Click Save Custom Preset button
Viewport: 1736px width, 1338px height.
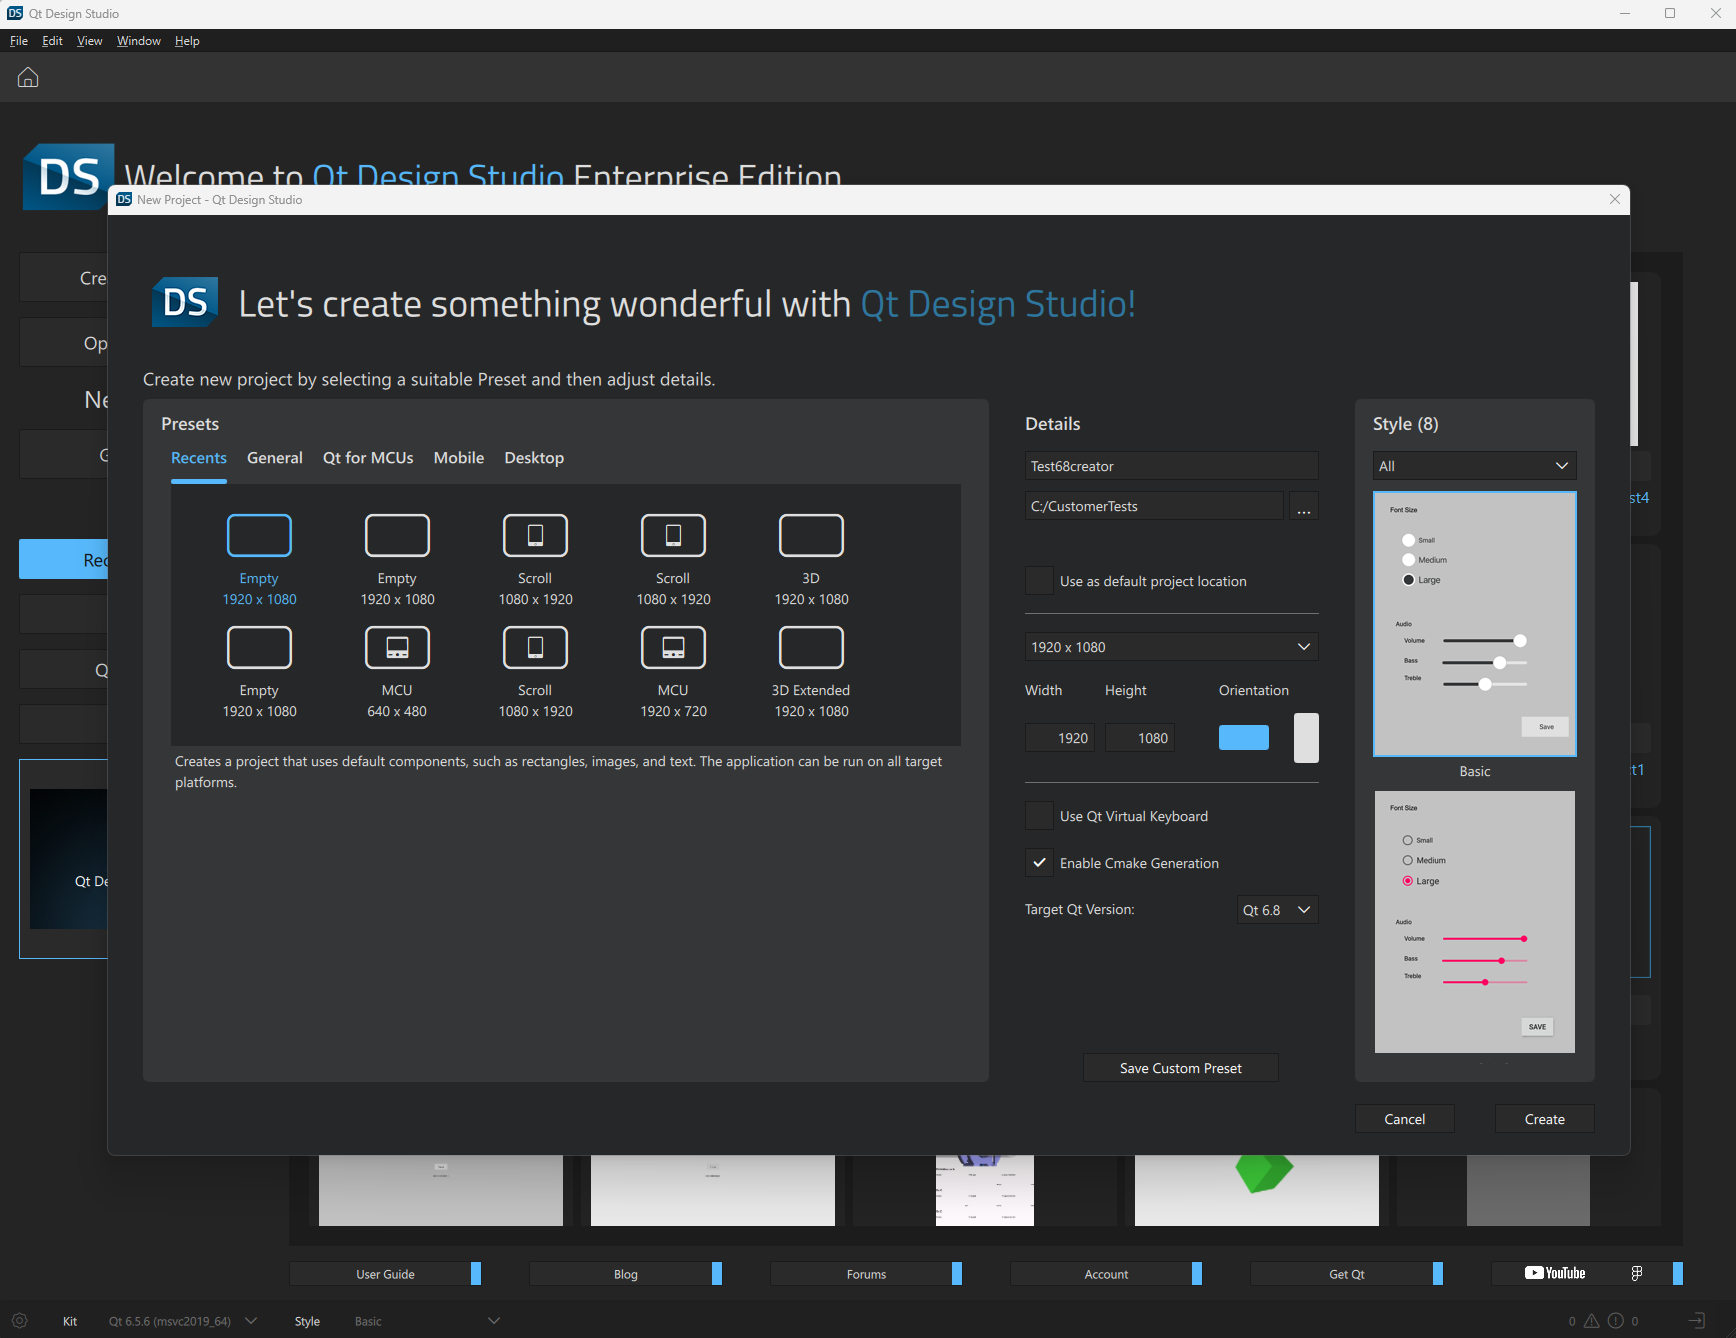click(1180, 1068)
